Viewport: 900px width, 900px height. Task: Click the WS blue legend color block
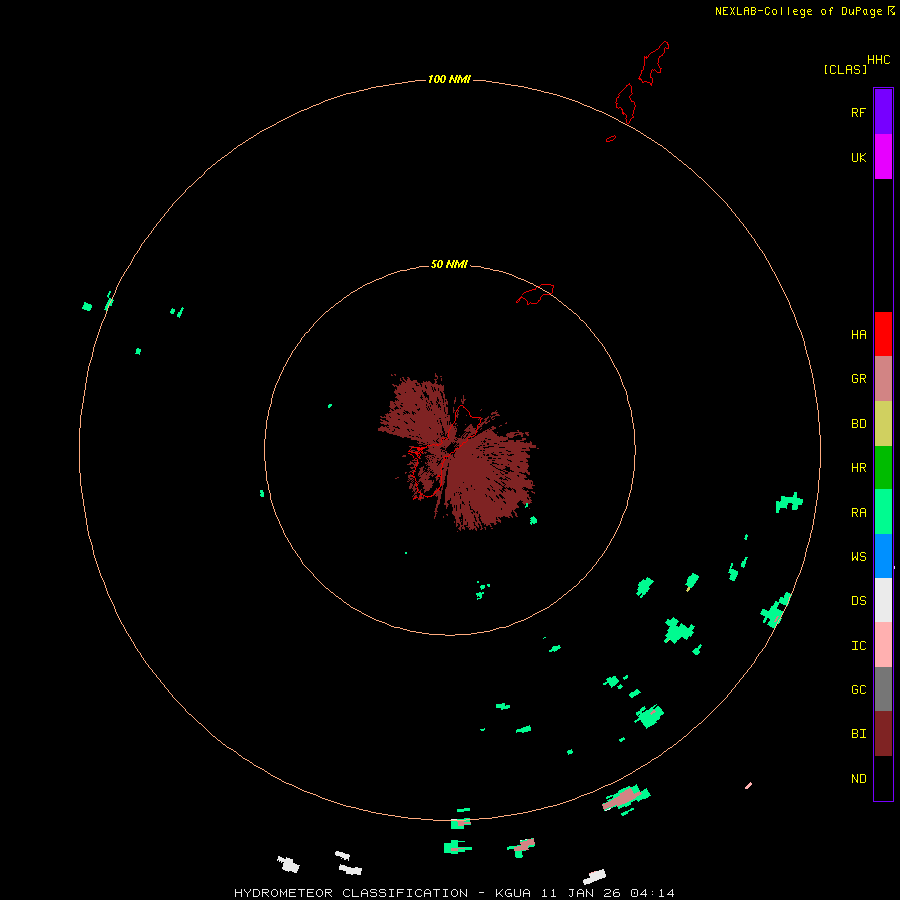click(883, 556)
